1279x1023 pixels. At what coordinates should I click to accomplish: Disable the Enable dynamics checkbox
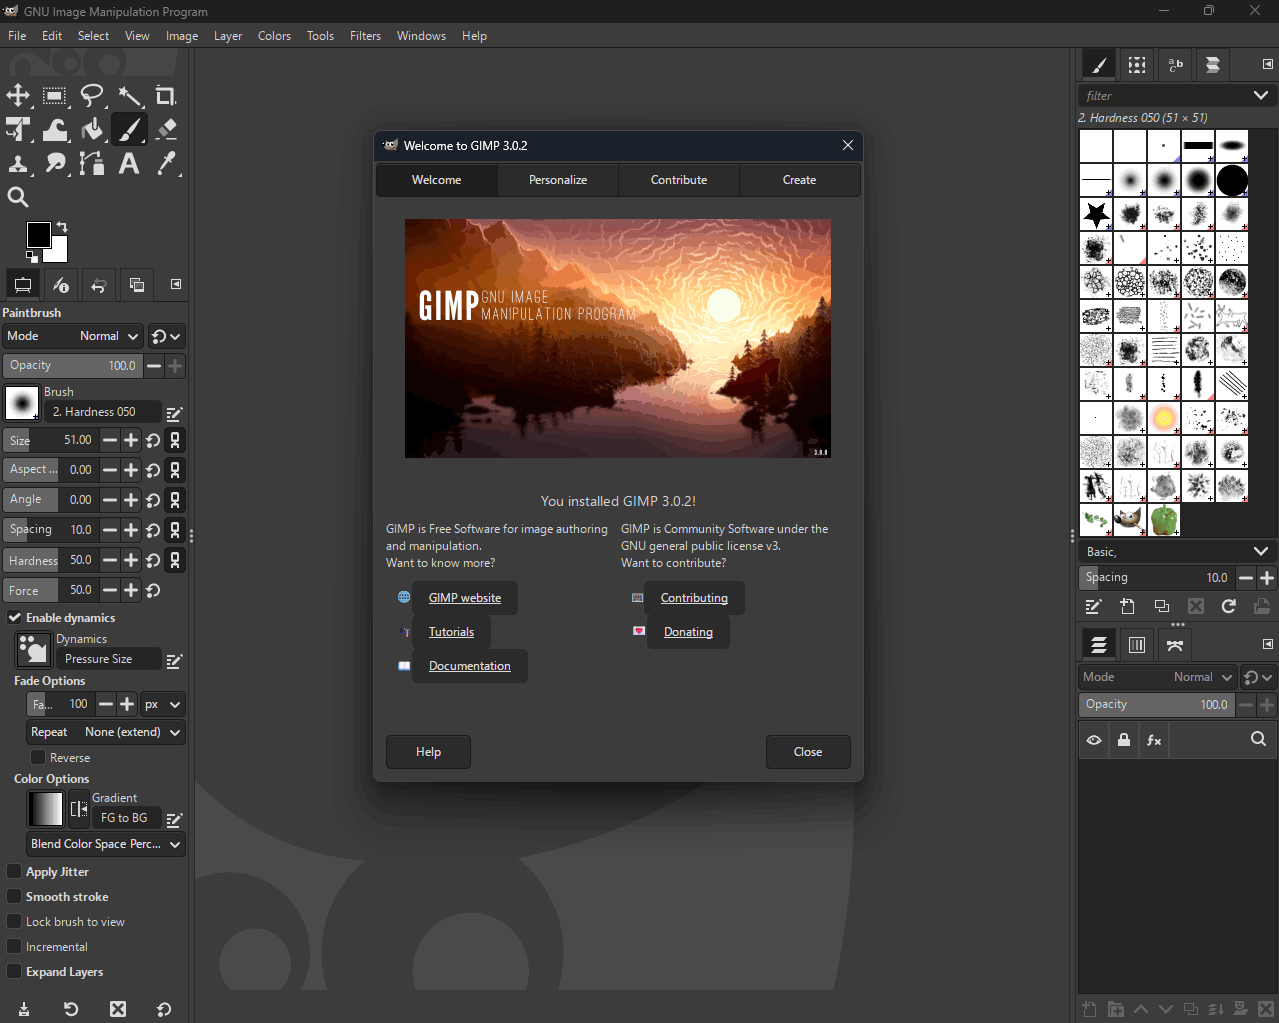pos(14,618)
